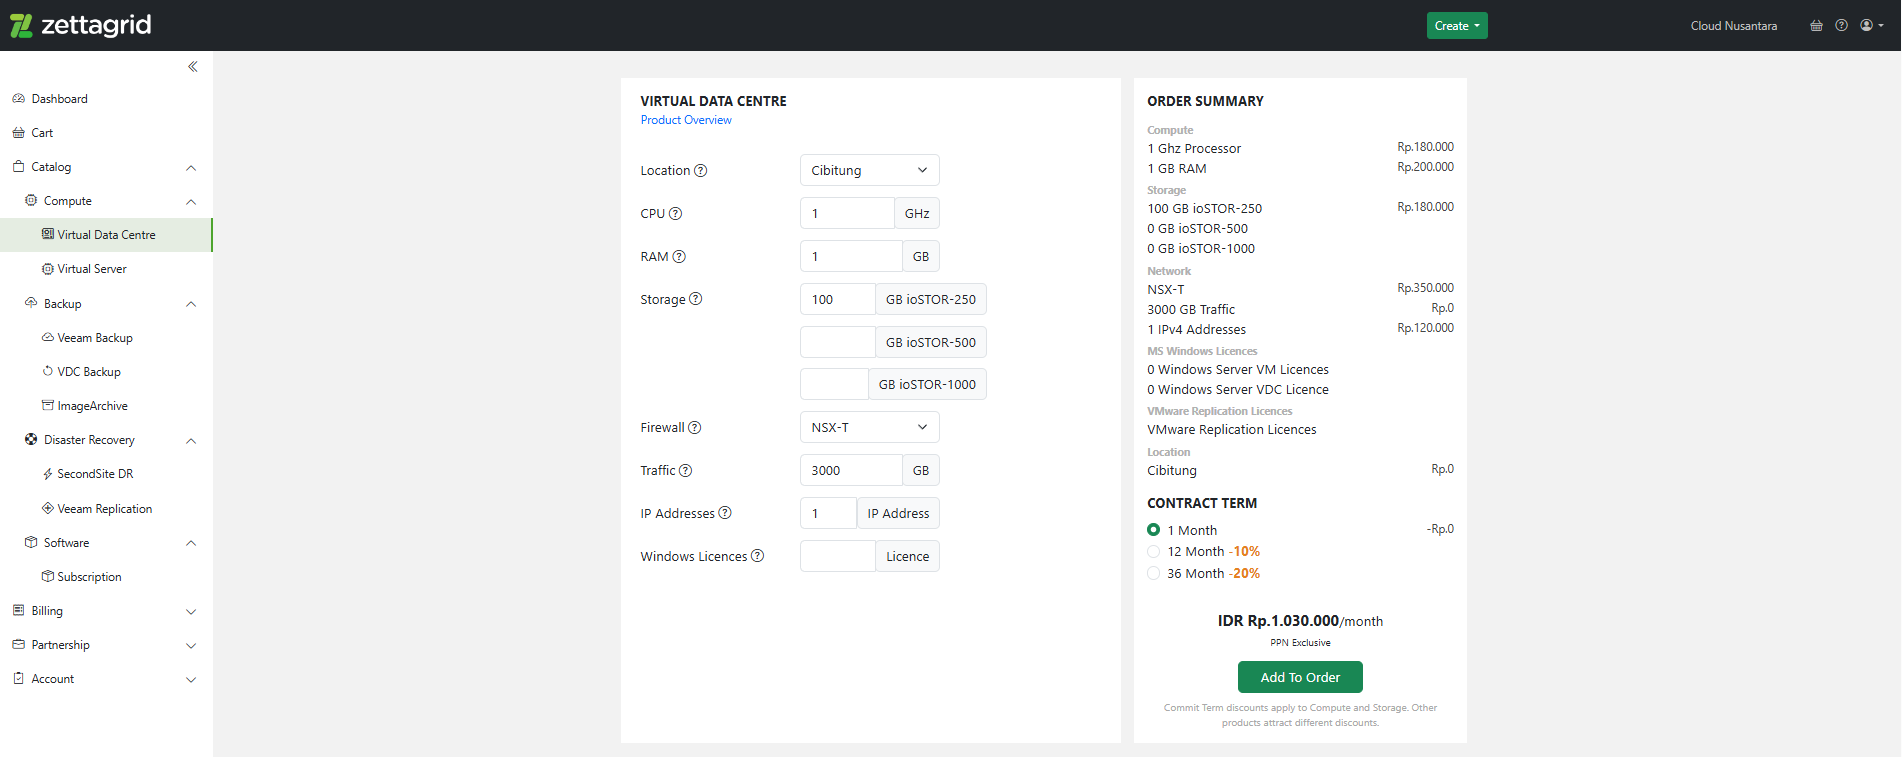The height and width of the screenshot is (757, 1902).
Task: Select the 12 Month contract term
Action: pos(1153,552)
